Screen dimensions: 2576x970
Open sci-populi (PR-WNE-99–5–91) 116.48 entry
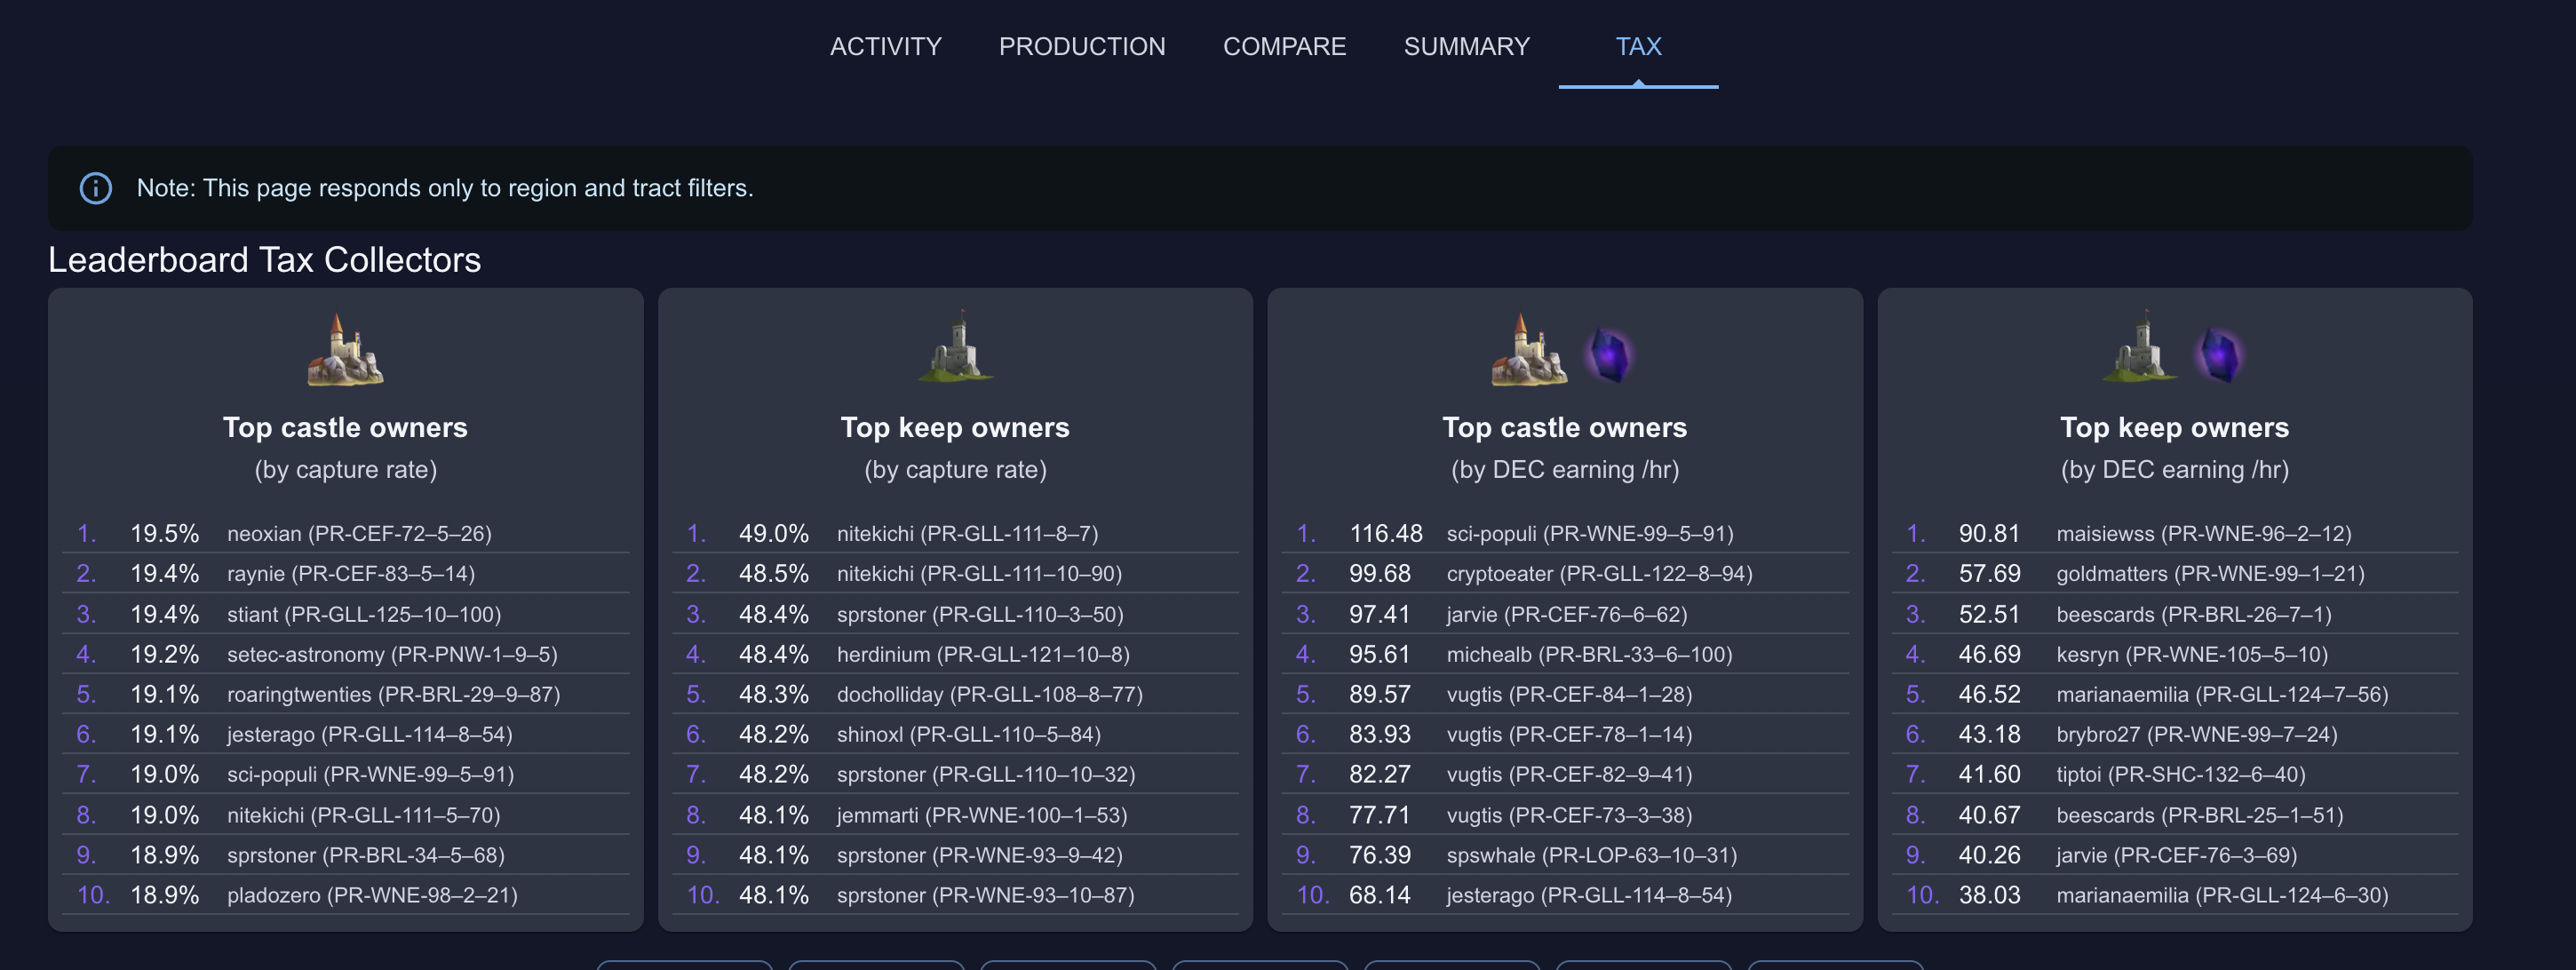[x=1565, y=533]
